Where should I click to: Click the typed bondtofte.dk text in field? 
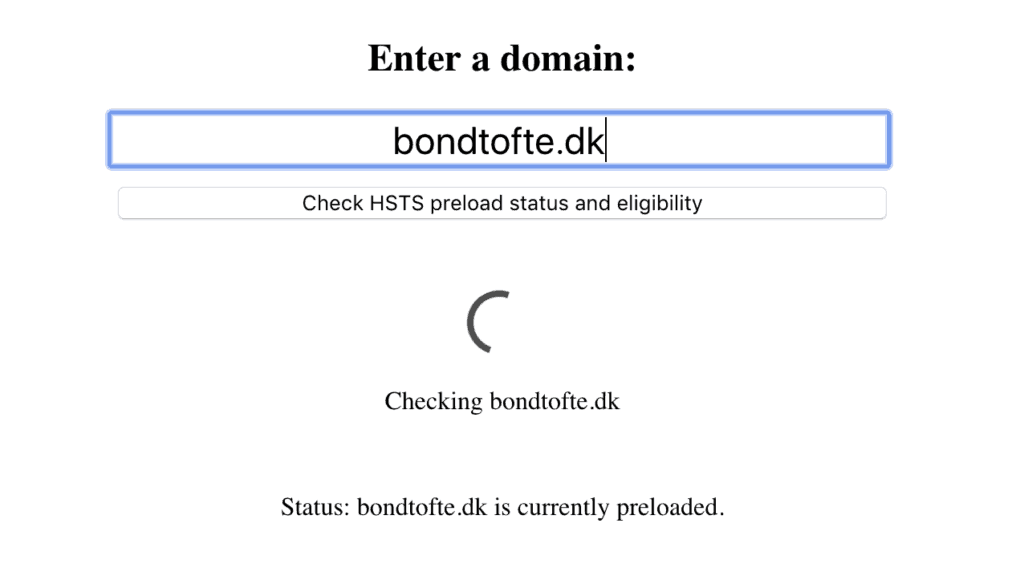pyautogui.click(x=498, y=141)
